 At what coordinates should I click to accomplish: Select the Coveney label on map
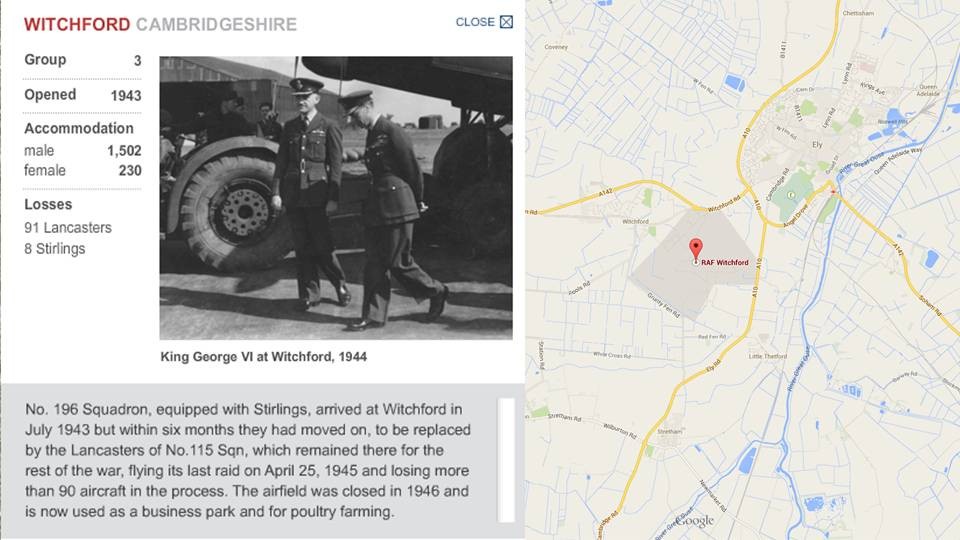click(556, 47)
